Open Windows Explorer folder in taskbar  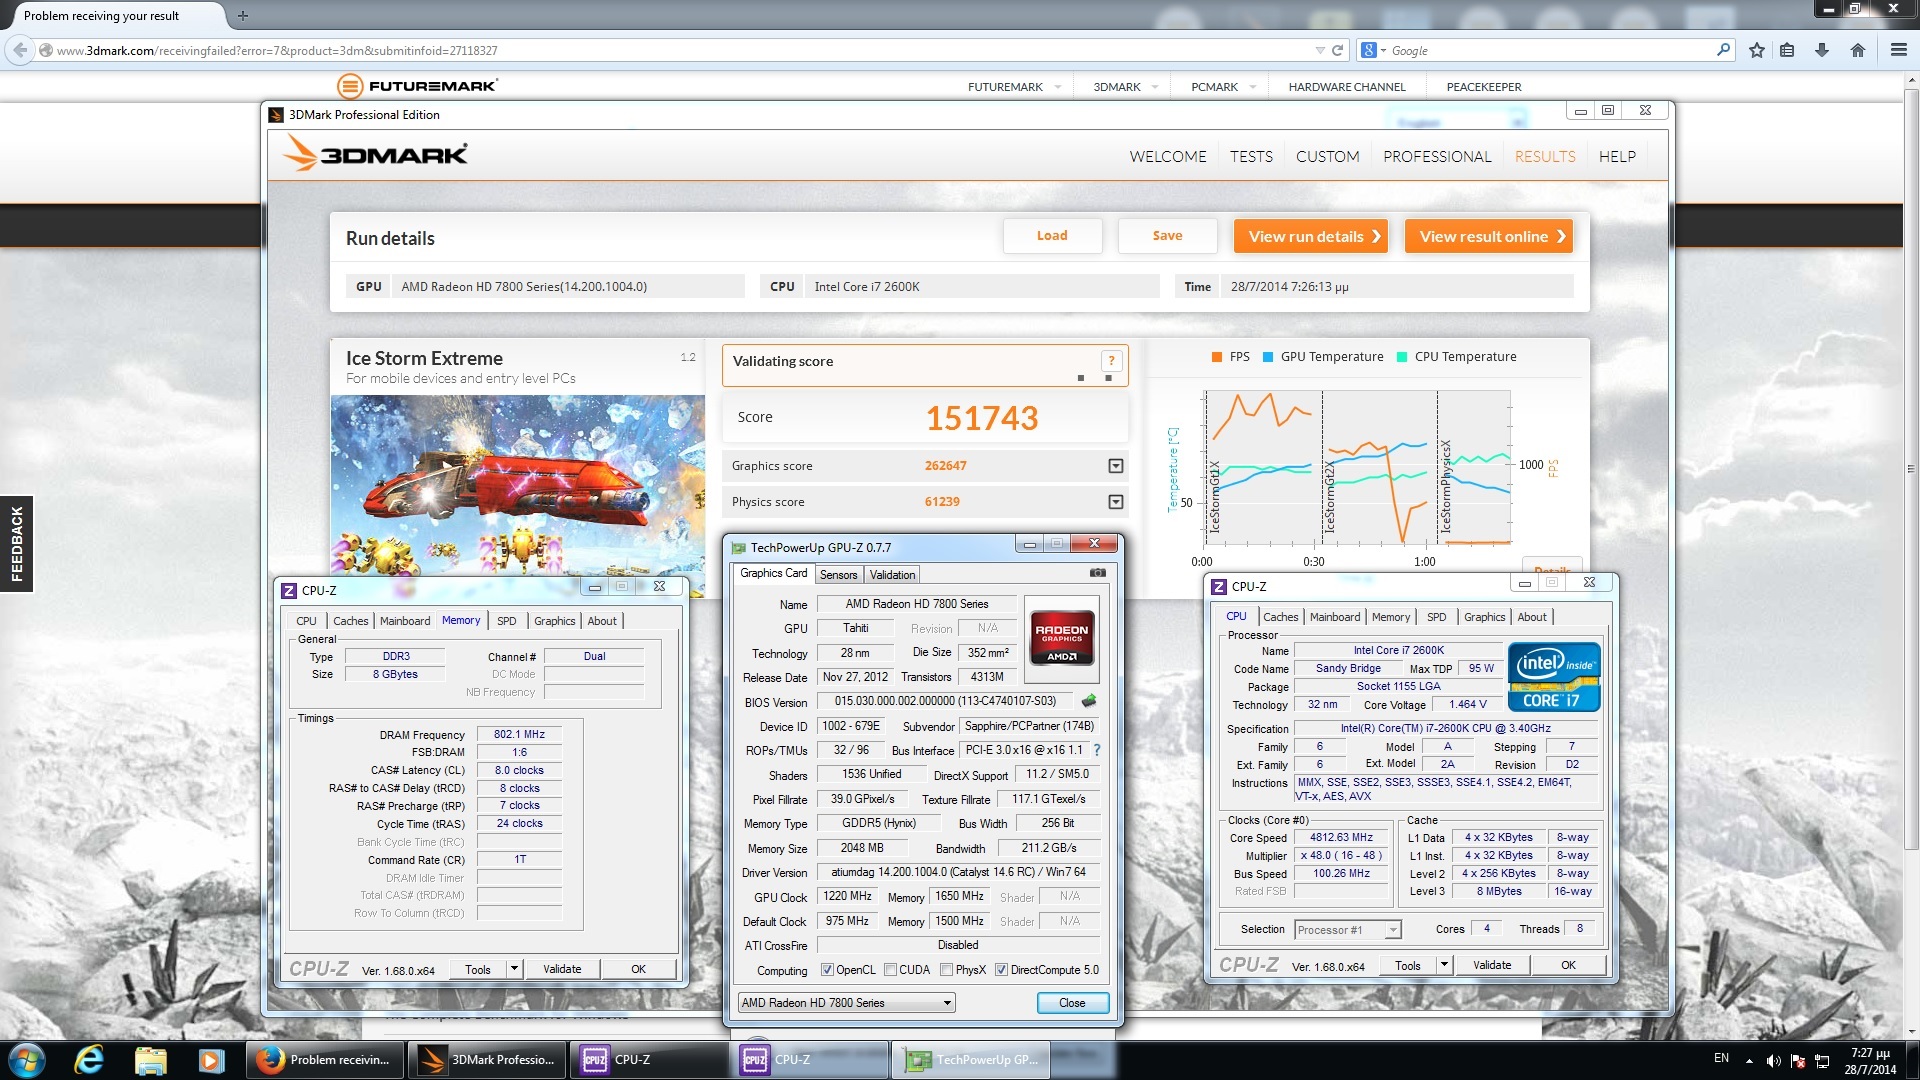click(x=150, y=1060)
